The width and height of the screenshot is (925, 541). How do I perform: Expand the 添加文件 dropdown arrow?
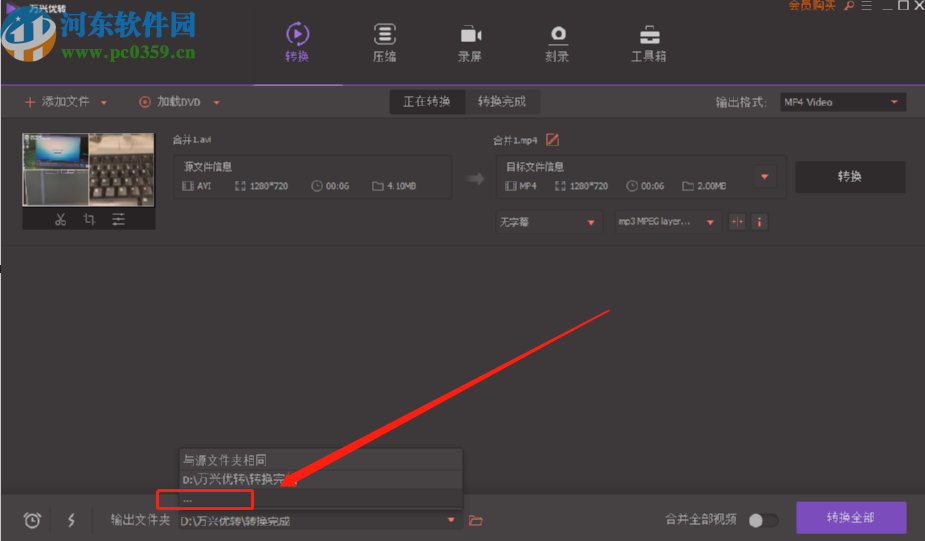pos(104,103)
